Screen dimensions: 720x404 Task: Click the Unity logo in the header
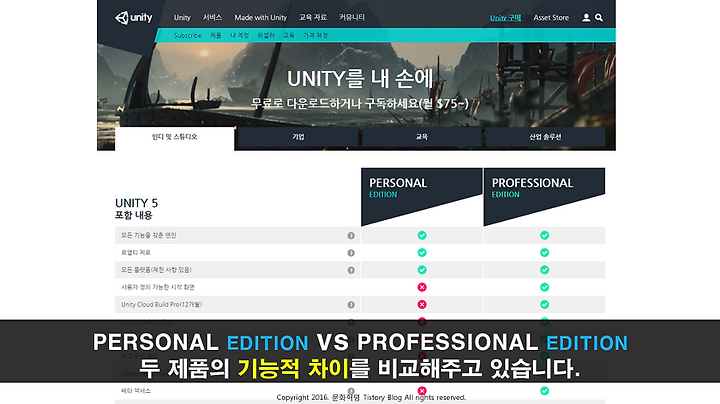[134, 18]
